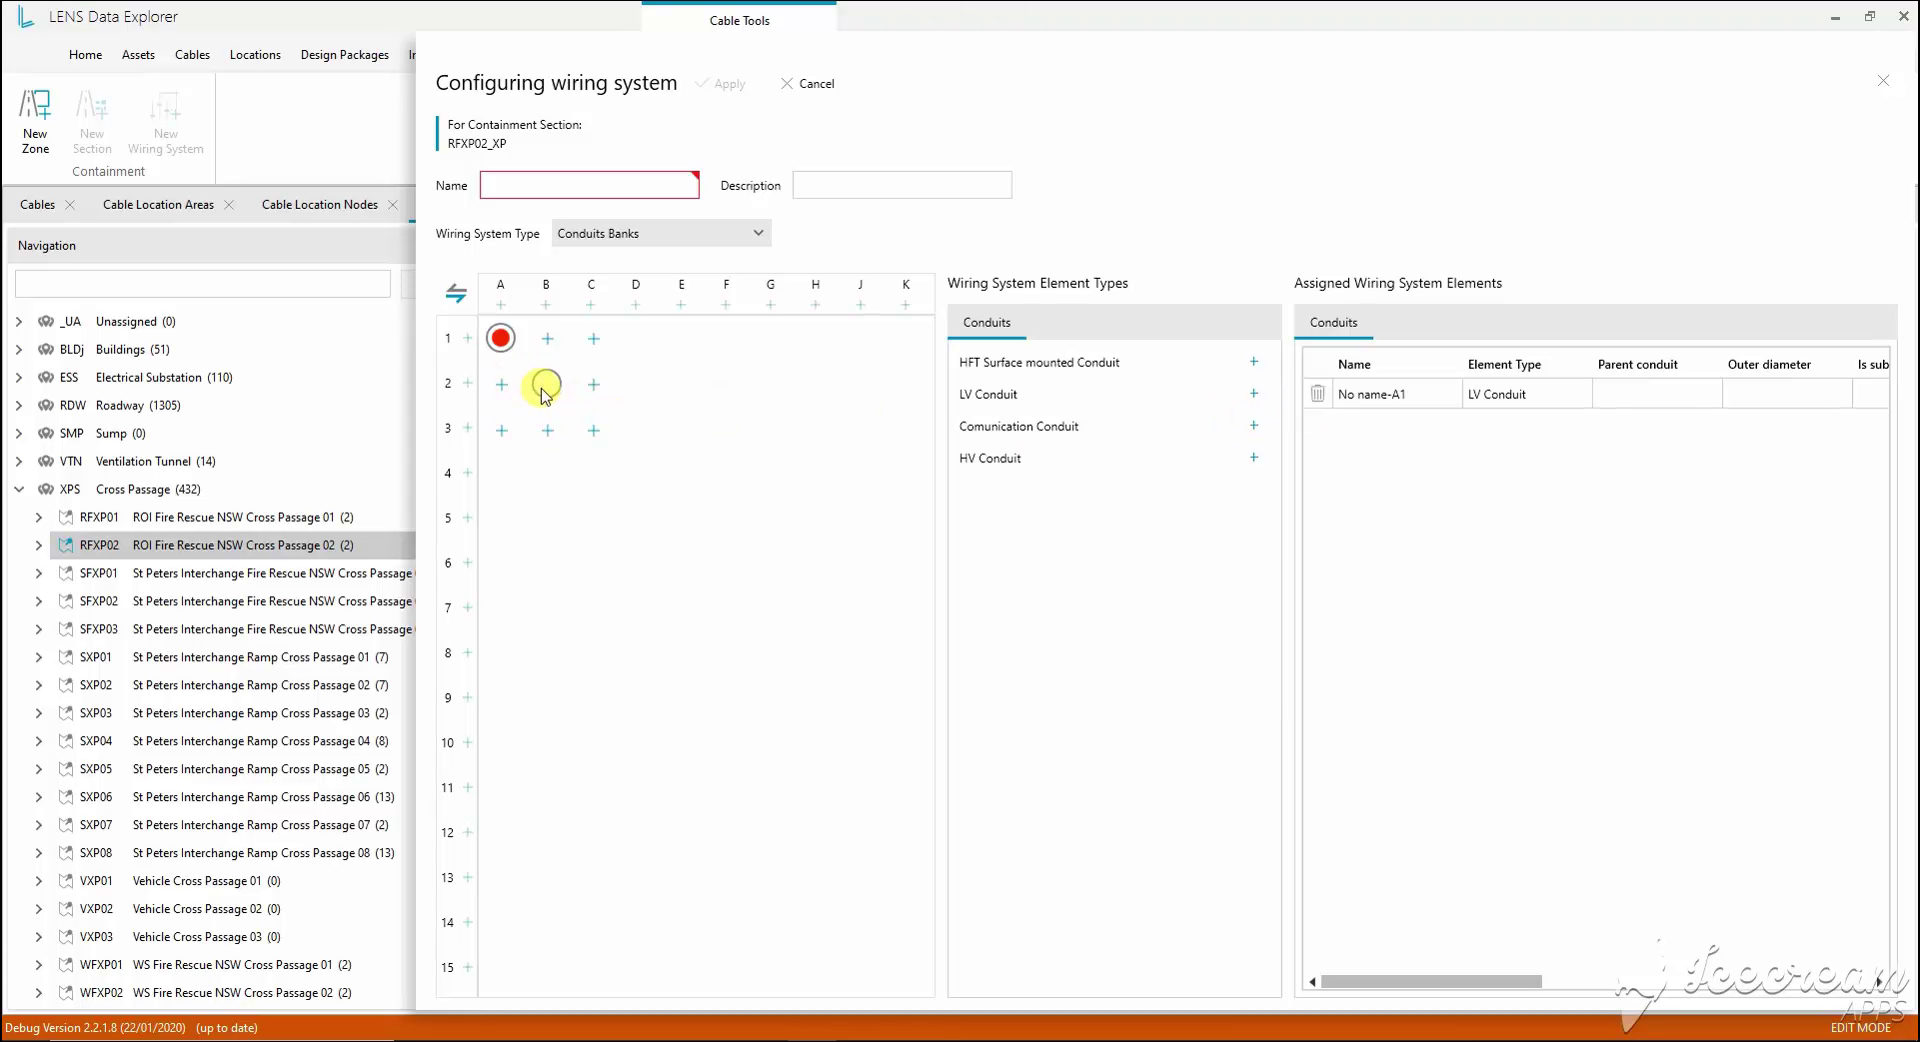
Task: Add HV Conduit using its plus icon
Action: [x=1254, y=458]
